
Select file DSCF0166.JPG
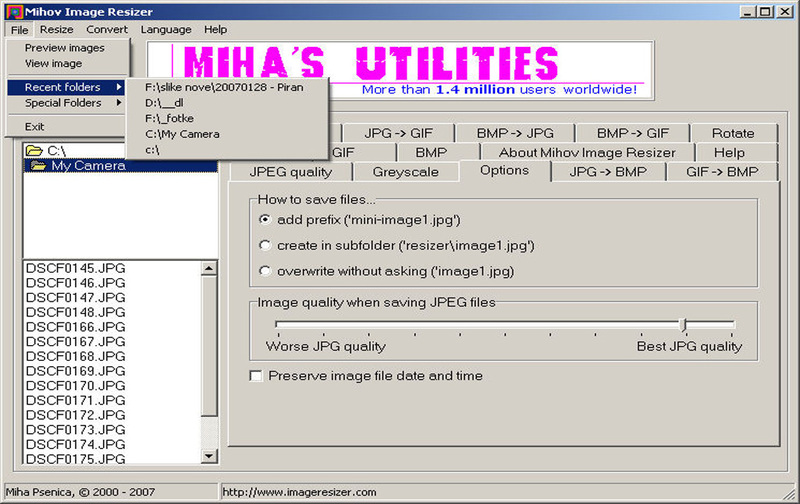click(x=76, y=327)
